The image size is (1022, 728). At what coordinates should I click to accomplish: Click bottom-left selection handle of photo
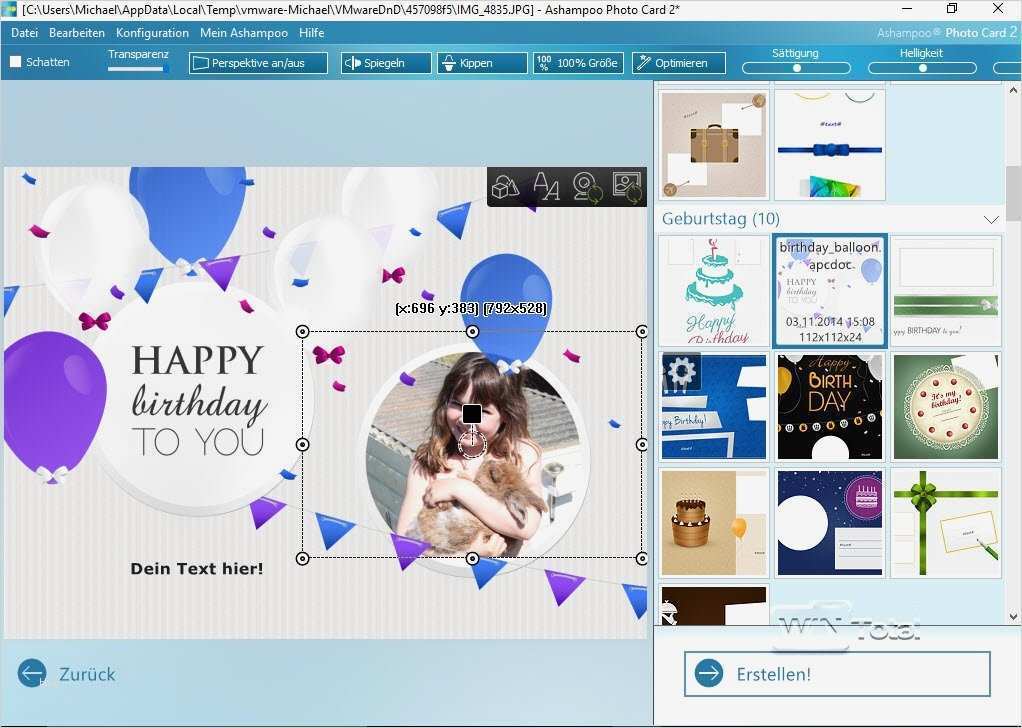click(302, 558)
